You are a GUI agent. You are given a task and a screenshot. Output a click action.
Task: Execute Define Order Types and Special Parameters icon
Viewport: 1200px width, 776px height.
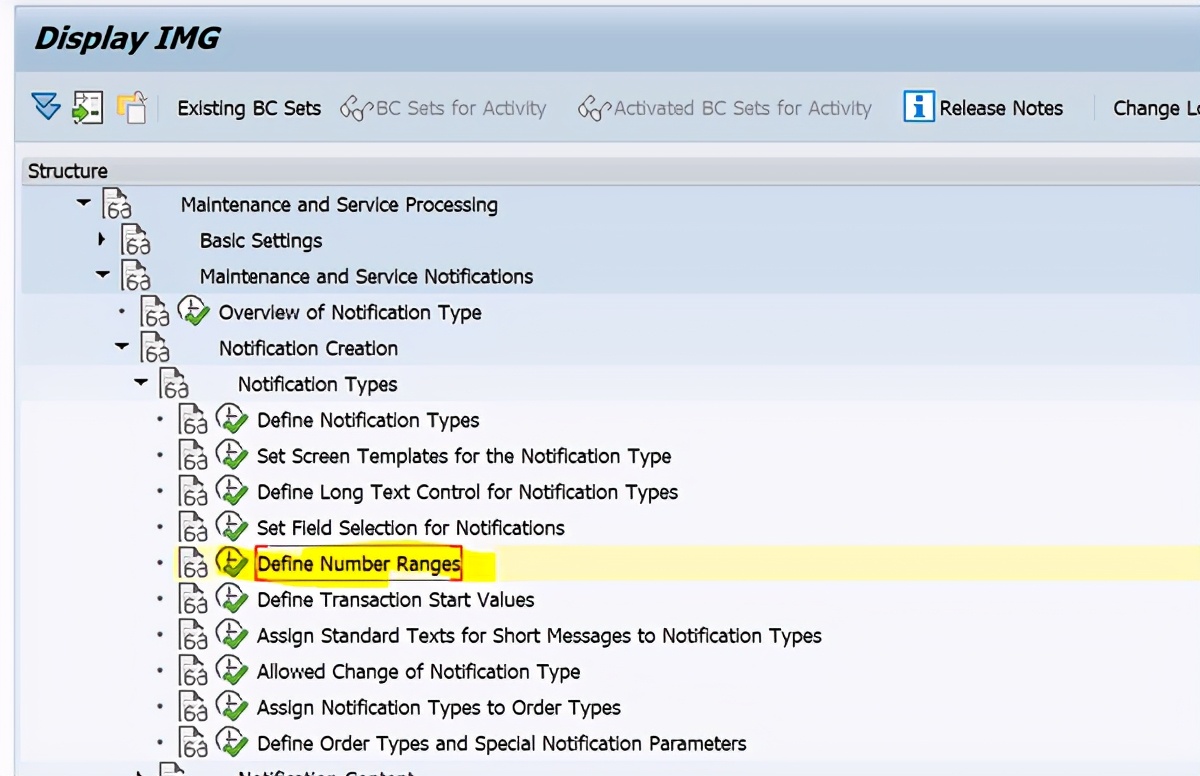(231, 743)
